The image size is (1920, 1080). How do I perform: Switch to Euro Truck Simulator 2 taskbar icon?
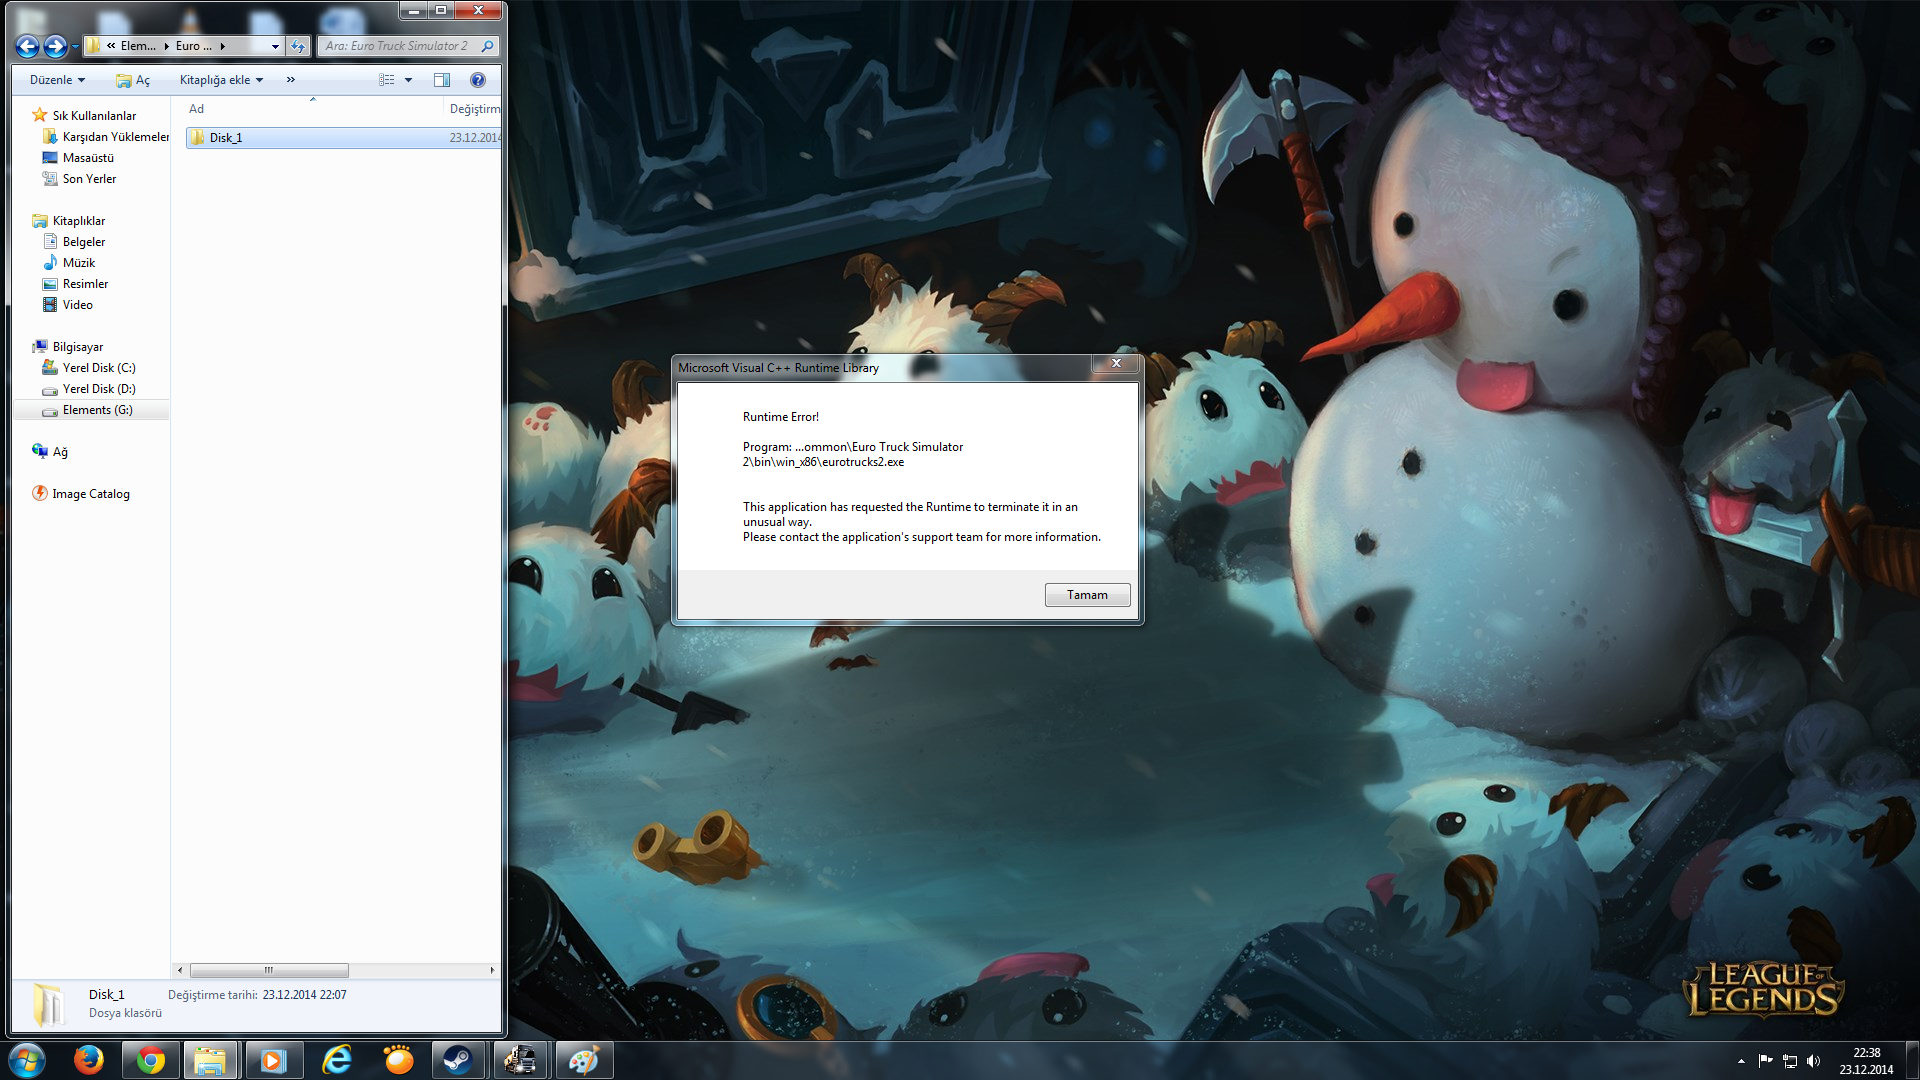520,1060
